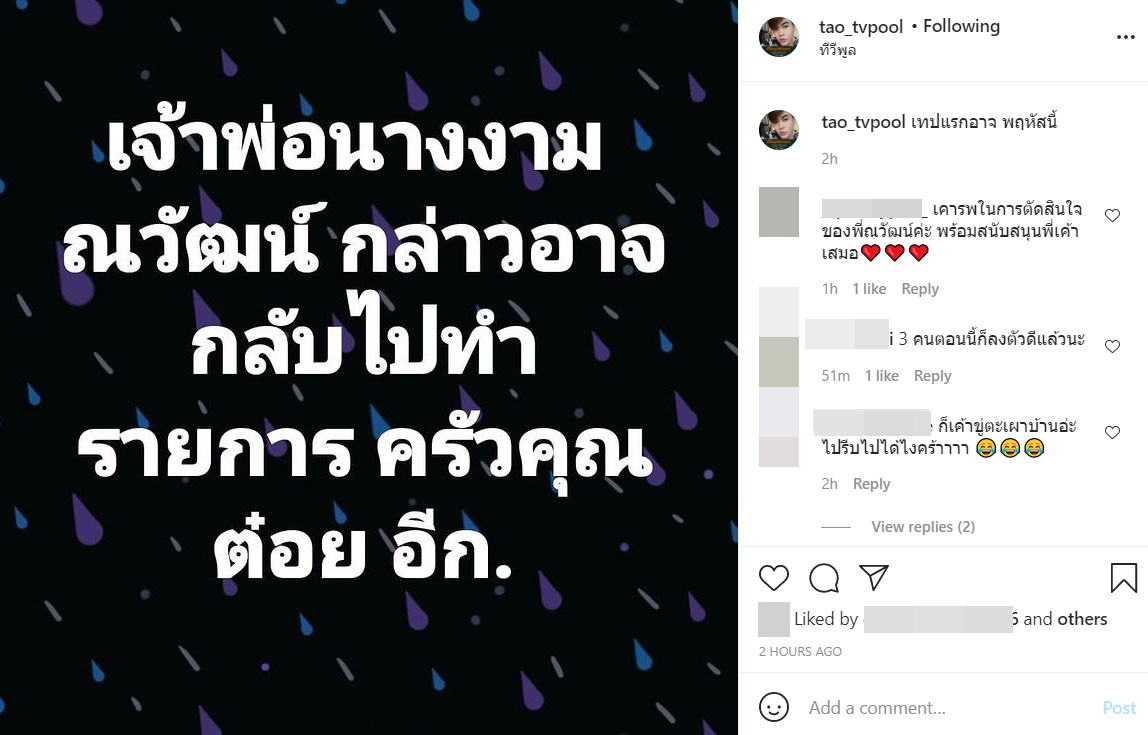Like the '3 คนตอนนี้' comment
This screenshot has height=735, width=1148.
[x=1112, y=346]
